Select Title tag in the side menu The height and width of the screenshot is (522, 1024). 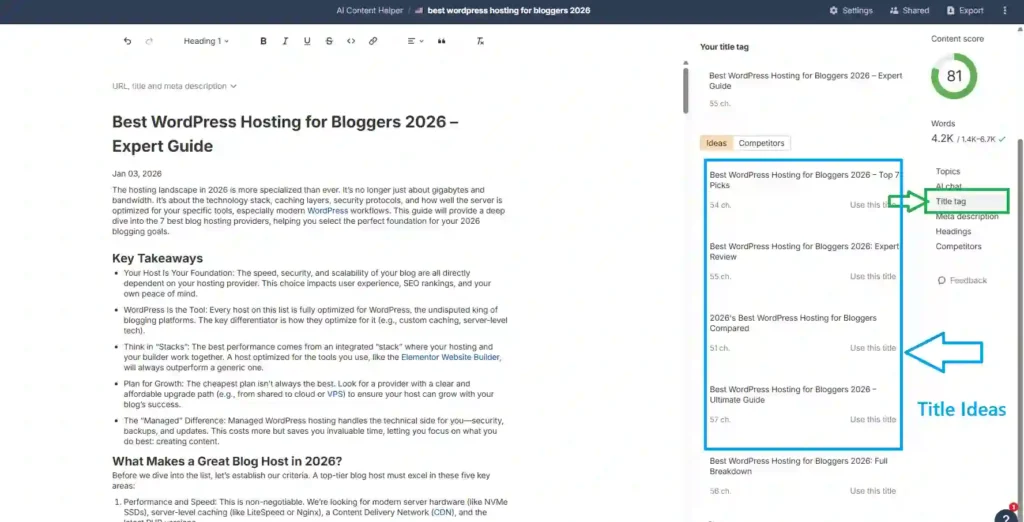click(x=950, y=201)
